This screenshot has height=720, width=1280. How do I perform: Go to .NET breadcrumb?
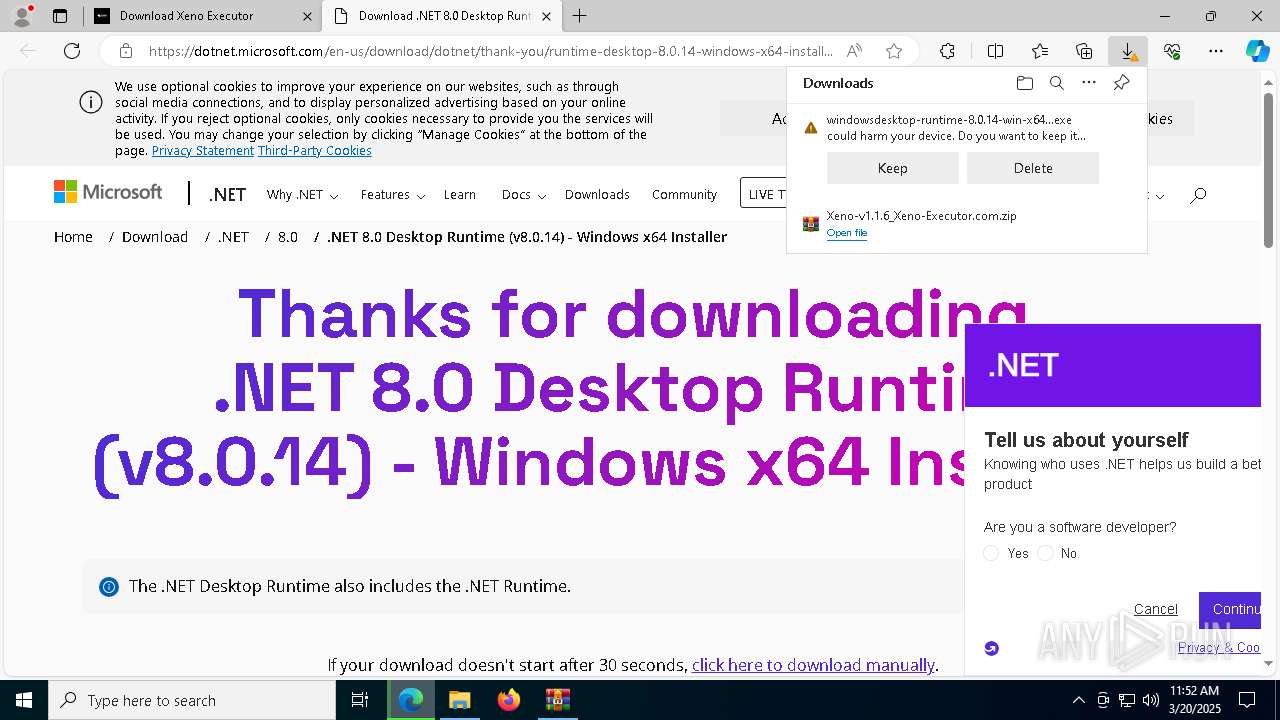[x=233, y=237]
